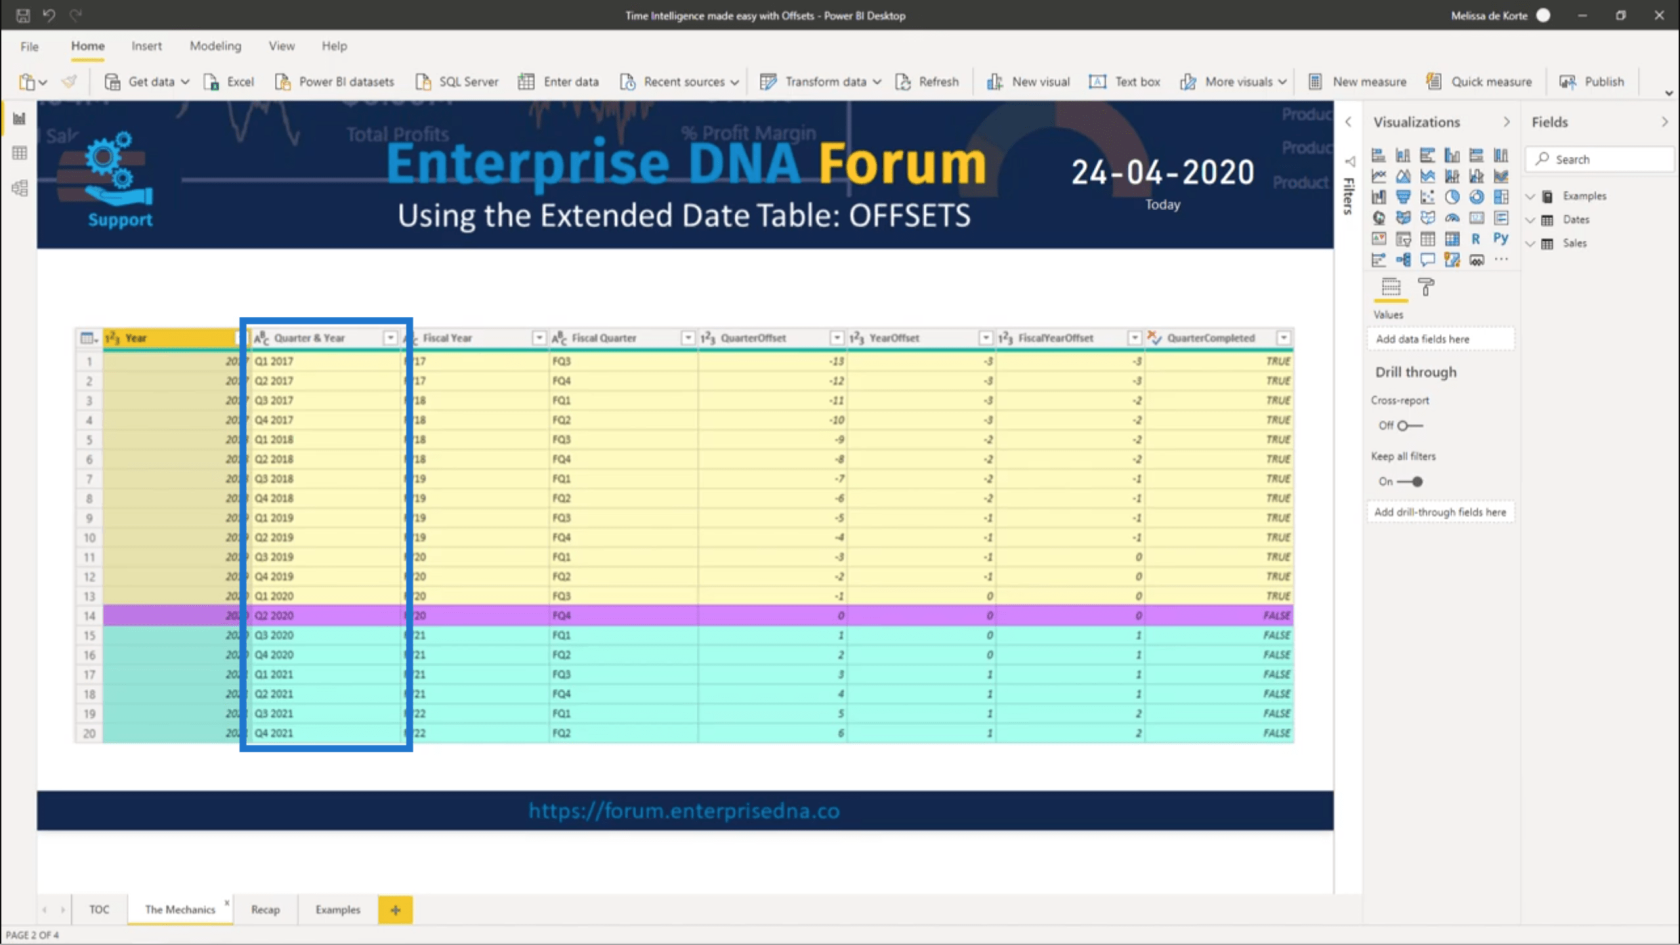Select the Treemap visual
The image size is (1680, 945).
tap(1501, 197)
